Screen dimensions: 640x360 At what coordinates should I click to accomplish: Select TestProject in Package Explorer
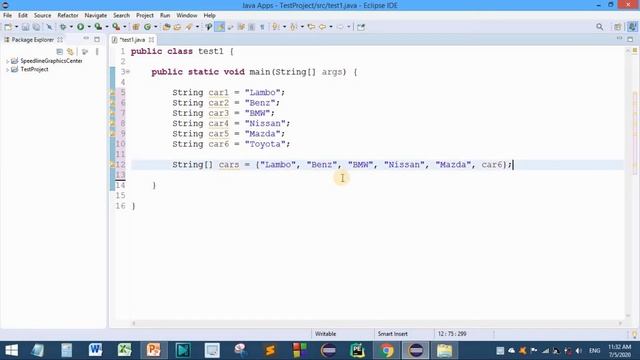click(34, 69)
